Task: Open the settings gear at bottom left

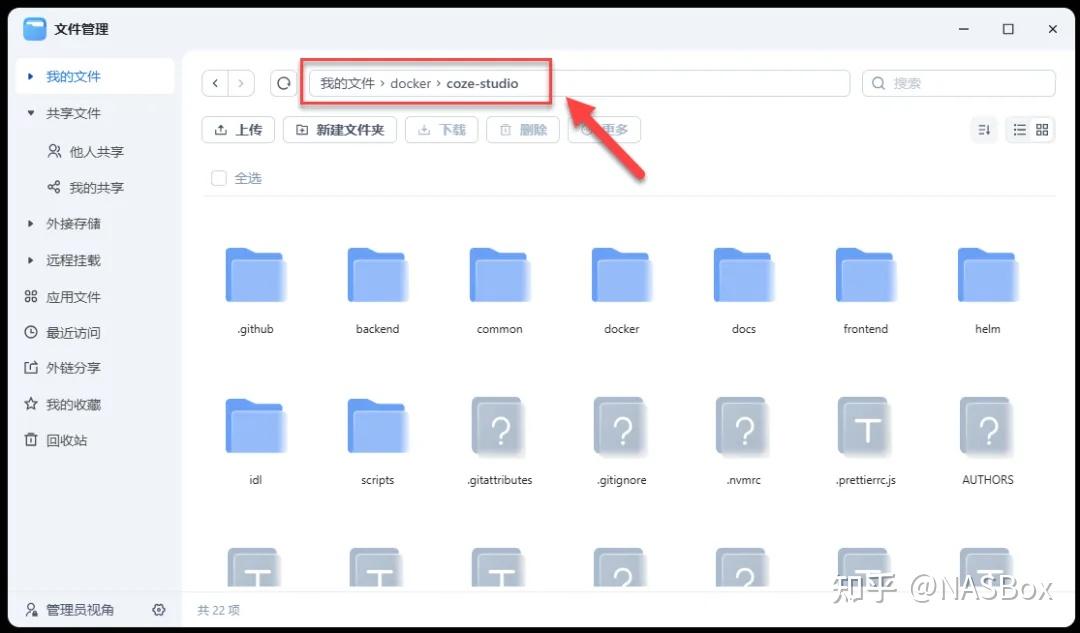Action: click(160, 609)
